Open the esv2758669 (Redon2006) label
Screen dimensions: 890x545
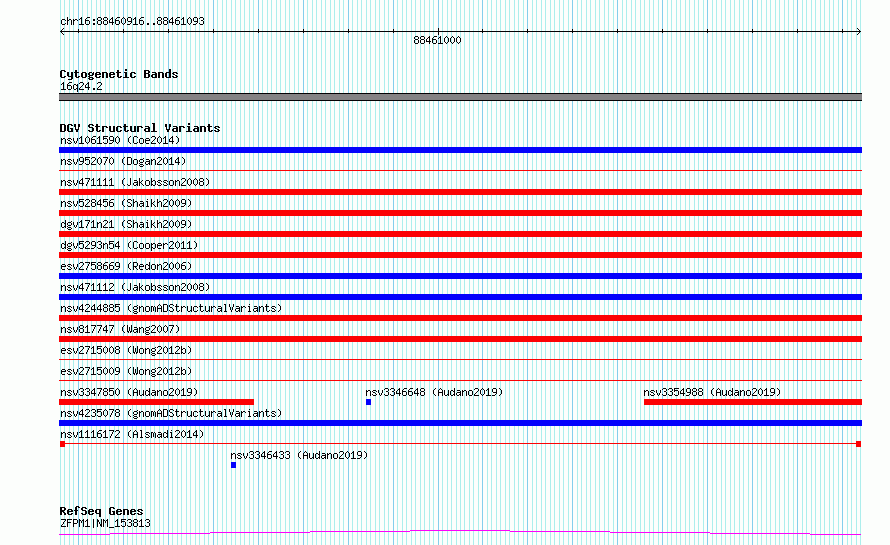(x=126, y=266)
